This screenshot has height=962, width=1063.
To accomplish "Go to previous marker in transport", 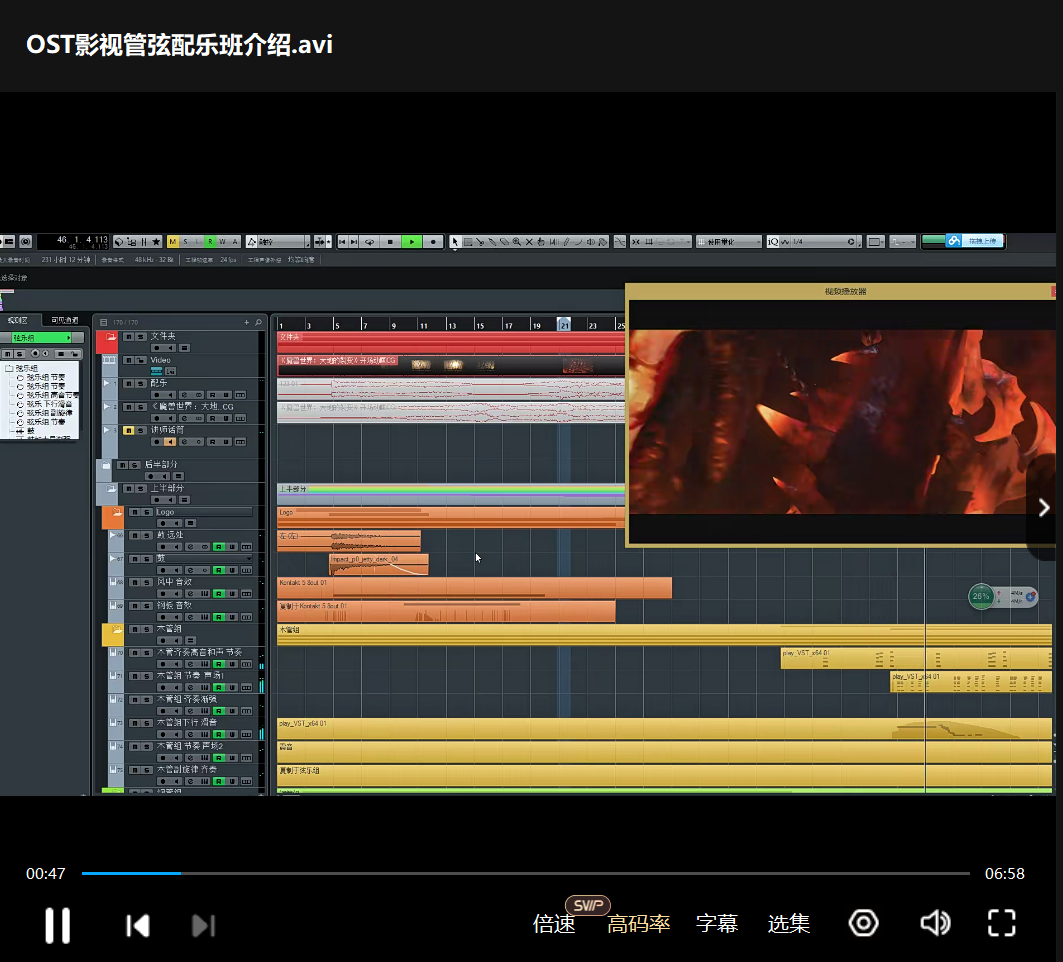I will tap(342, 241).
